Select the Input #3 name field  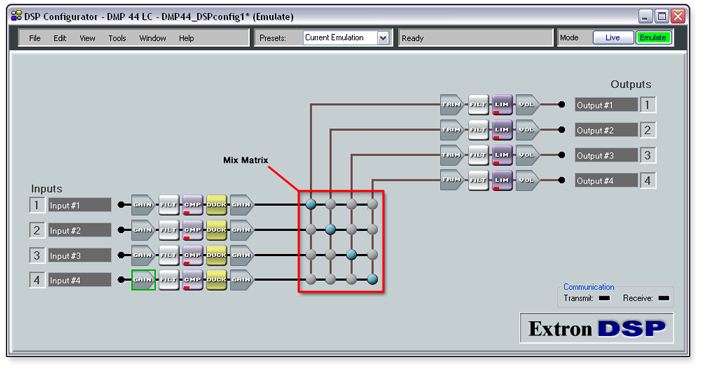[80, 255]
